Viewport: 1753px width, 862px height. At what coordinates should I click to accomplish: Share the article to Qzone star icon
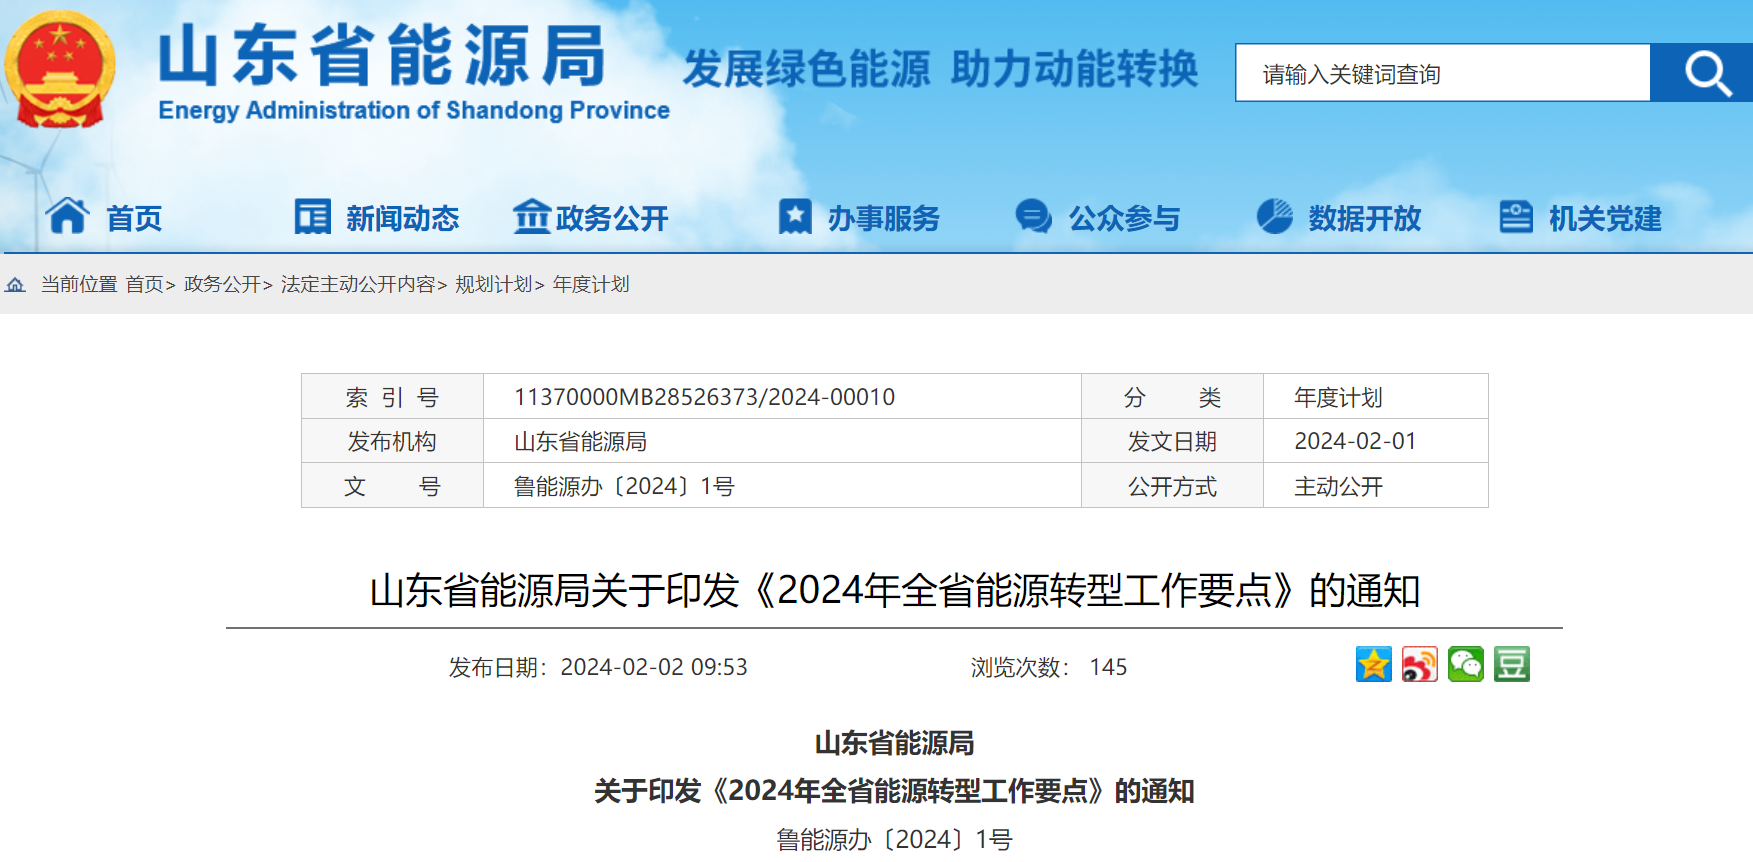(1373, 665)
